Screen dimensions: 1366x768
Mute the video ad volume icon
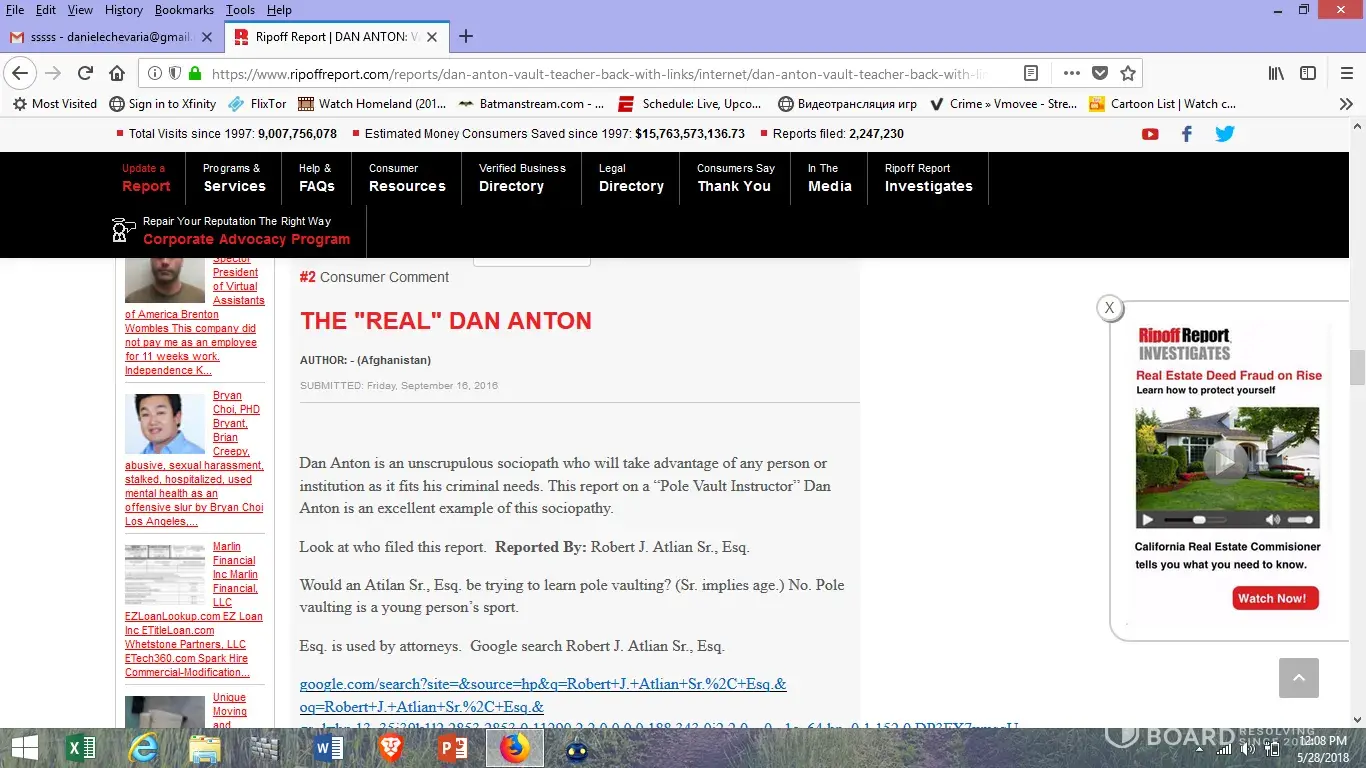(x=1273, y=520)
